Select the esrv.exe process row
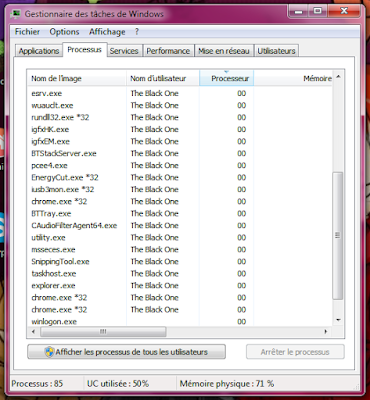This screenshot has height=400, width=370. click(x=180, y=93)
